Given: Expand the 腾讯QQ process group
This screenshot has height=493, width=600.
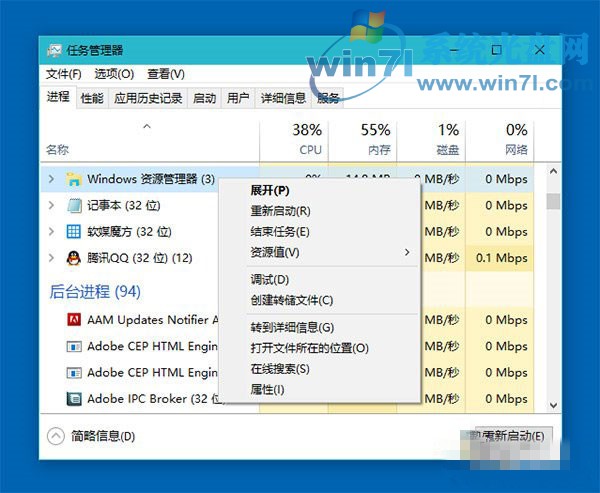Looking at the screenshot, I should point(52,258).
